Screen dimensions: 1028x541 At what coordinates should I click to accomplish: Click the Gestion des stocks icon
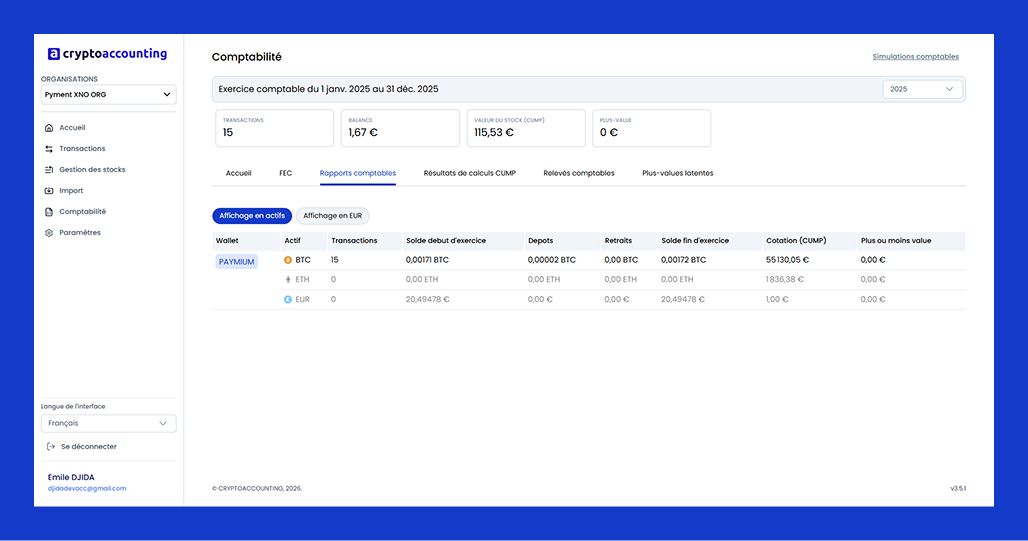coord(49,170)
